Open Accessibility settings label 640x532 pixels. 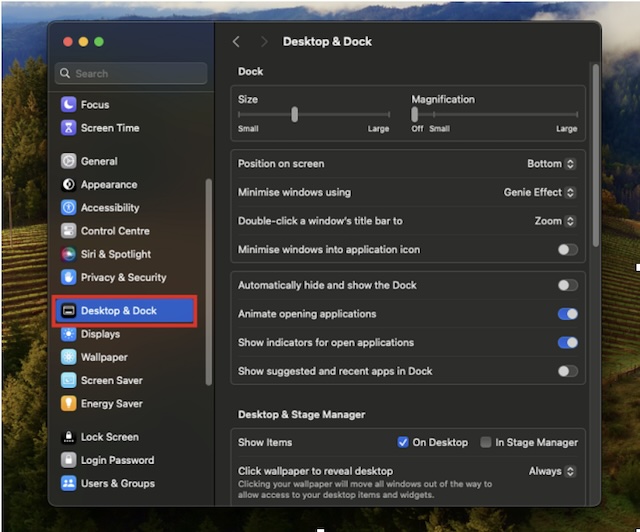click(x=110, y=208)
